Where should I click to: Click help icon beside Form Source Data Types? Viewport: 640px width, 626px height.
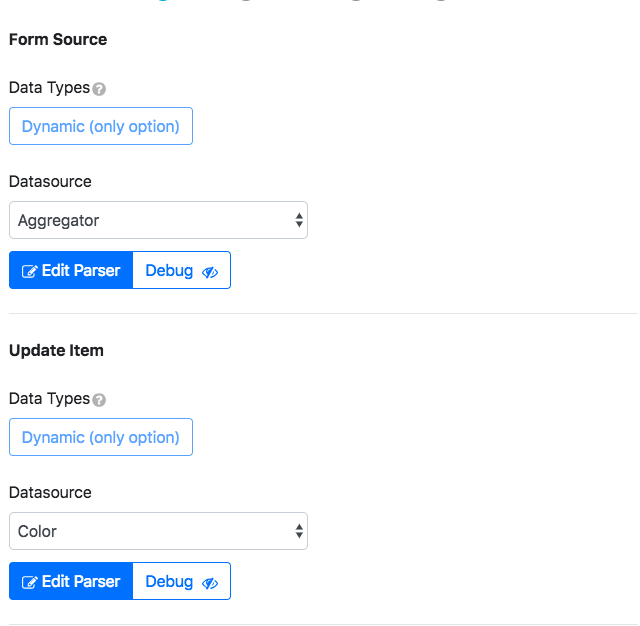[x=99, y=89]
